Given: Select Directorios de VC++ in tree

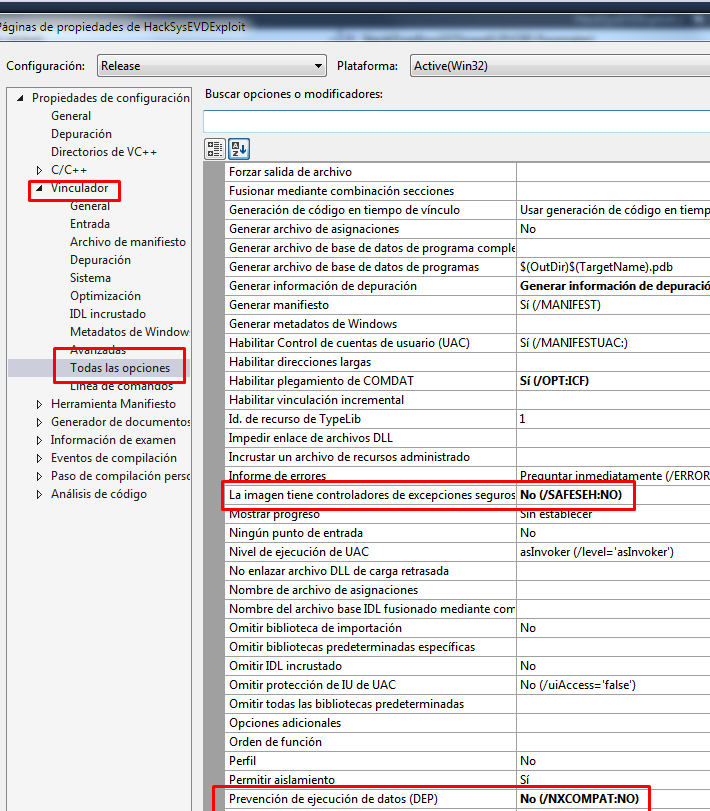Looking at the screenshot, I should (104, 152).
